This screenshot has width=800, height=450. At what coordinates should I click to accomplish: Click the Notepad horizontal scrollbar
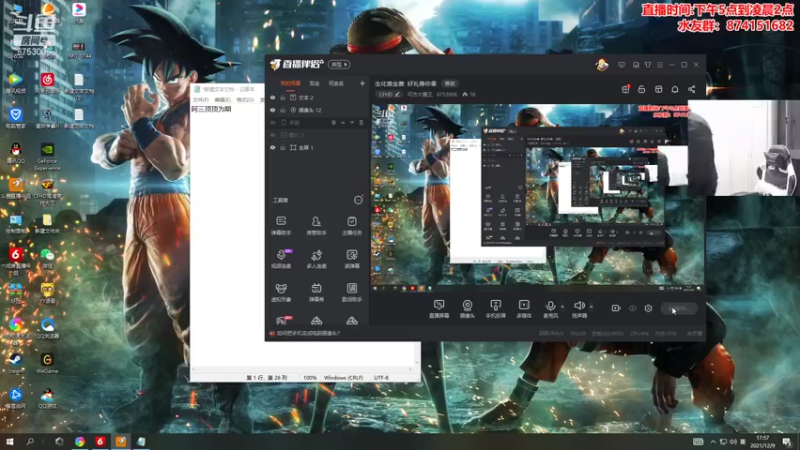(303, 369)
